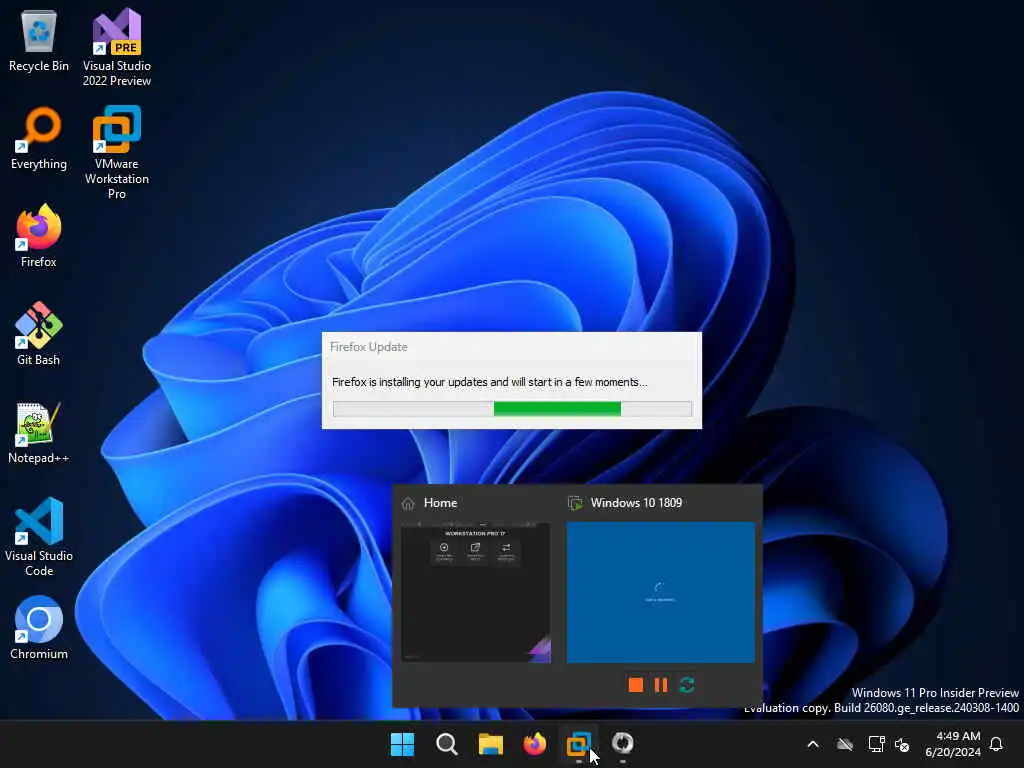
Task: Launch VMware Workstation Pro desktop shortcut
Action: 117,152
